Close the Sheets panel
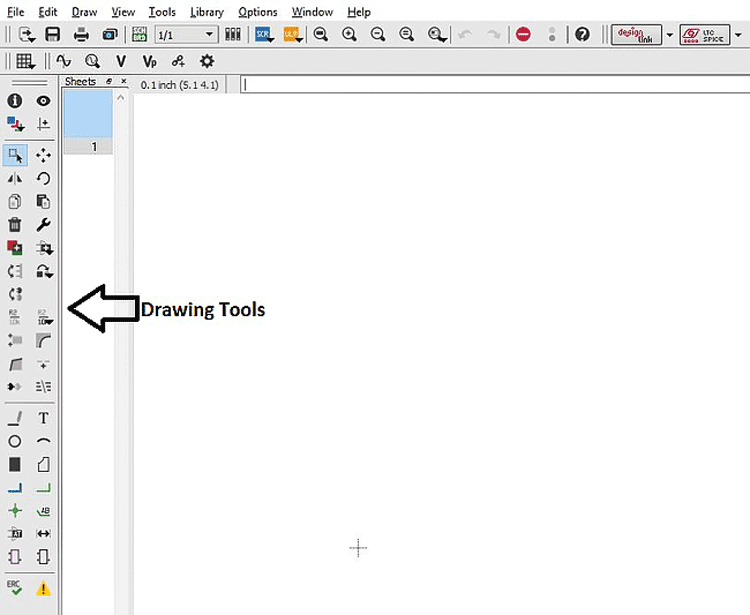The image size is (750, 615). pos(124,81)
